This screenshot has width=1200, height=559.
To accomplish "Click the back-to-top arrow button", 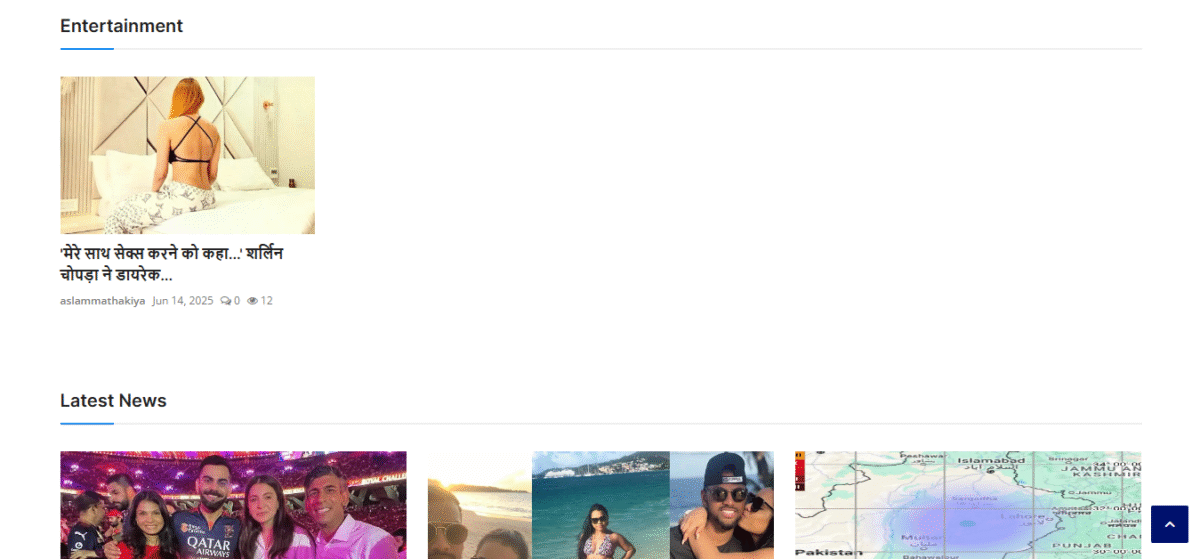I will (x=1169, y=524).
